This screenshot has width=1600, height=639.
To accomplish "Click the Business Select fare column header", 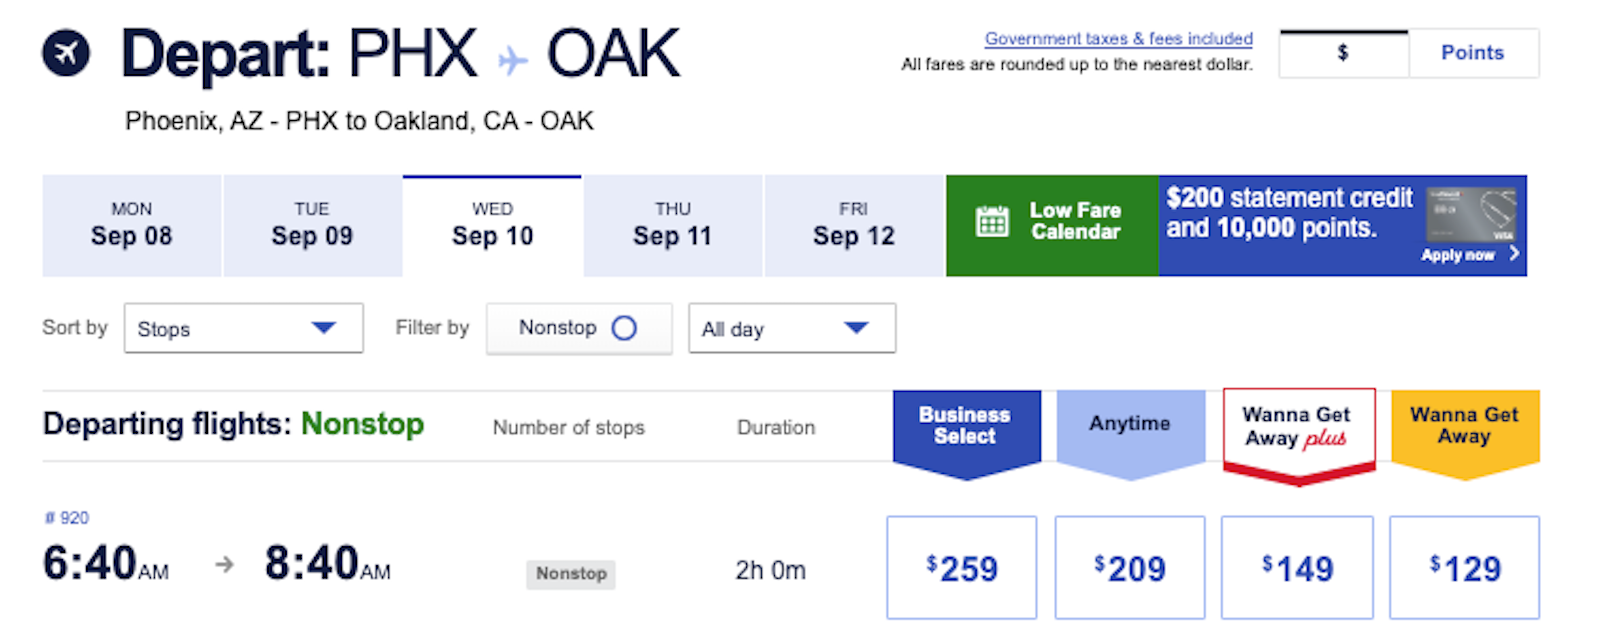I will 965,426.
